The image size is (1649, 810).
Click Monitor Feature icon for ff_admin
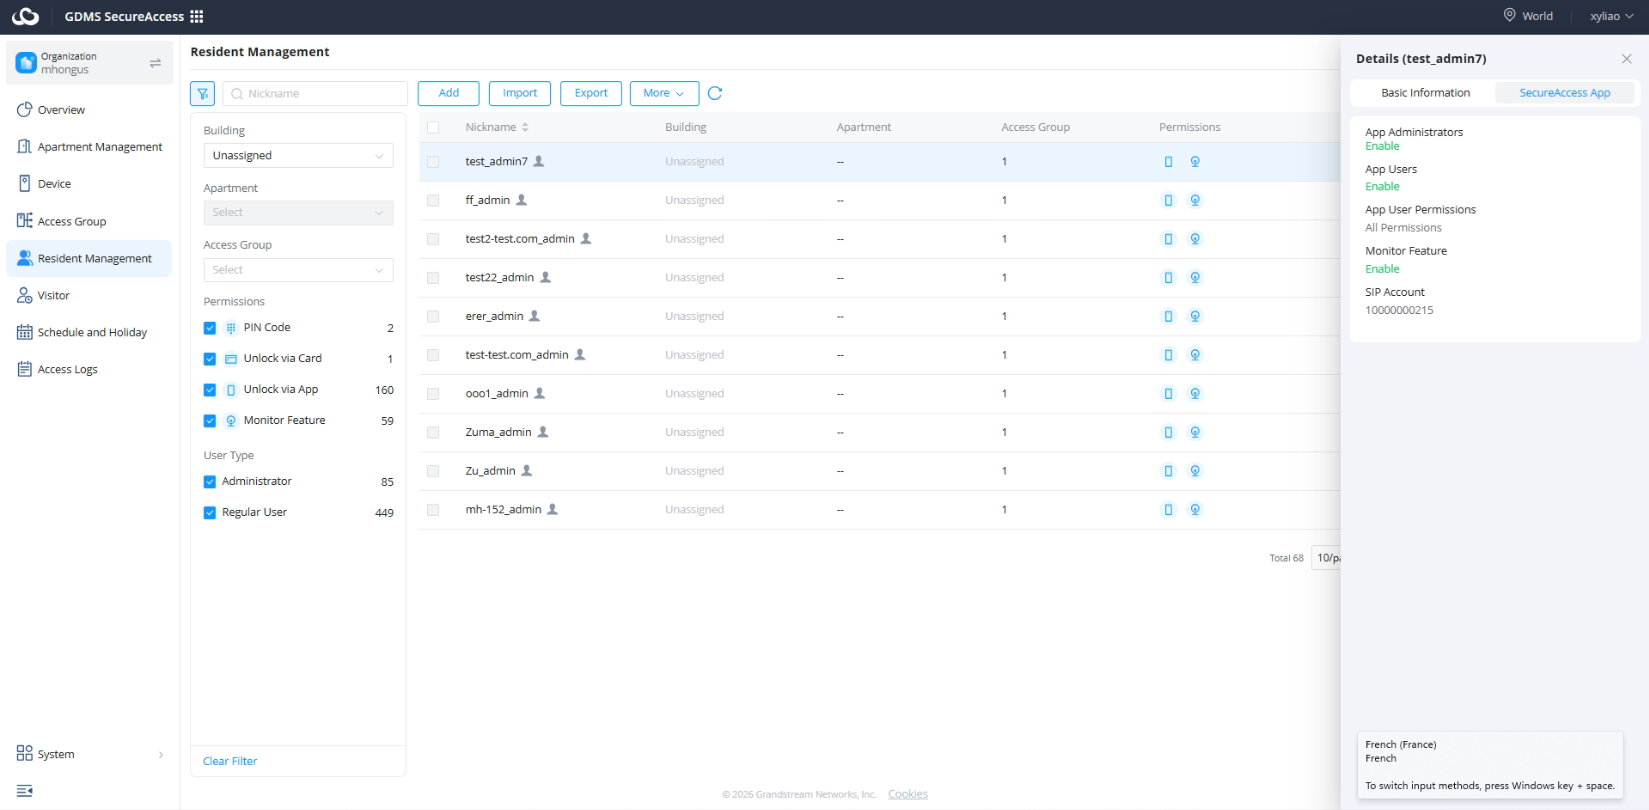click(x=1195, y=200)
